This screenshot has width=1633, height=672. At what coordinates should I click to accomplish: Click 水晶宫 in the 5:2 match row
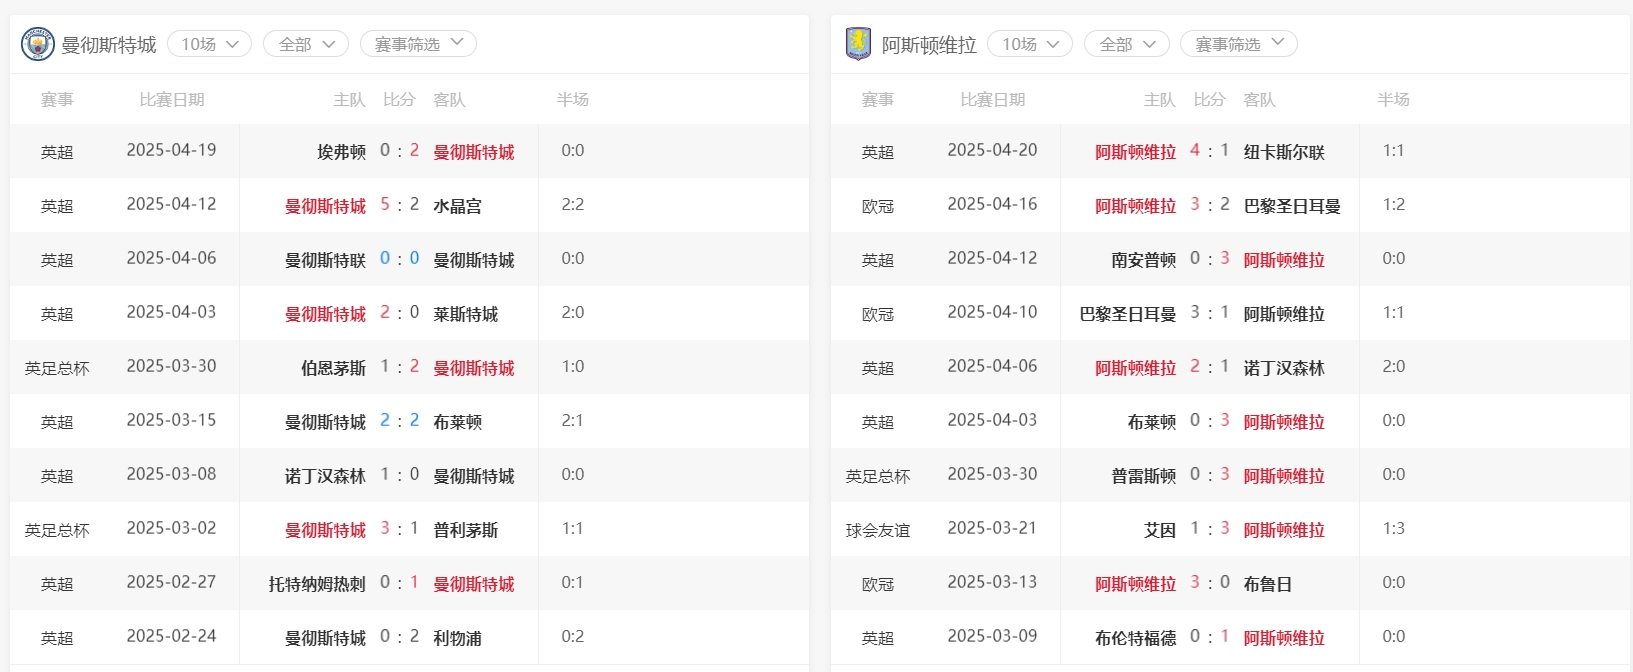click(457, 206)
